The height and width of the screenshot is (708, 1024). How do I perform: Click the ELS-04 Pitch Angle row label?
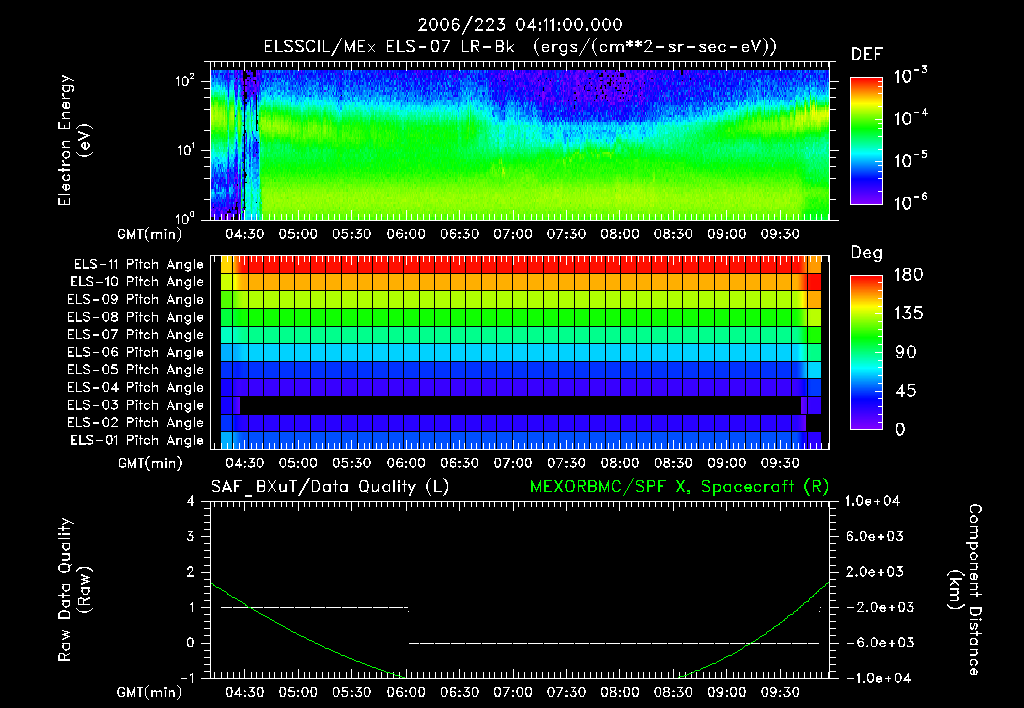coord(135,387)
